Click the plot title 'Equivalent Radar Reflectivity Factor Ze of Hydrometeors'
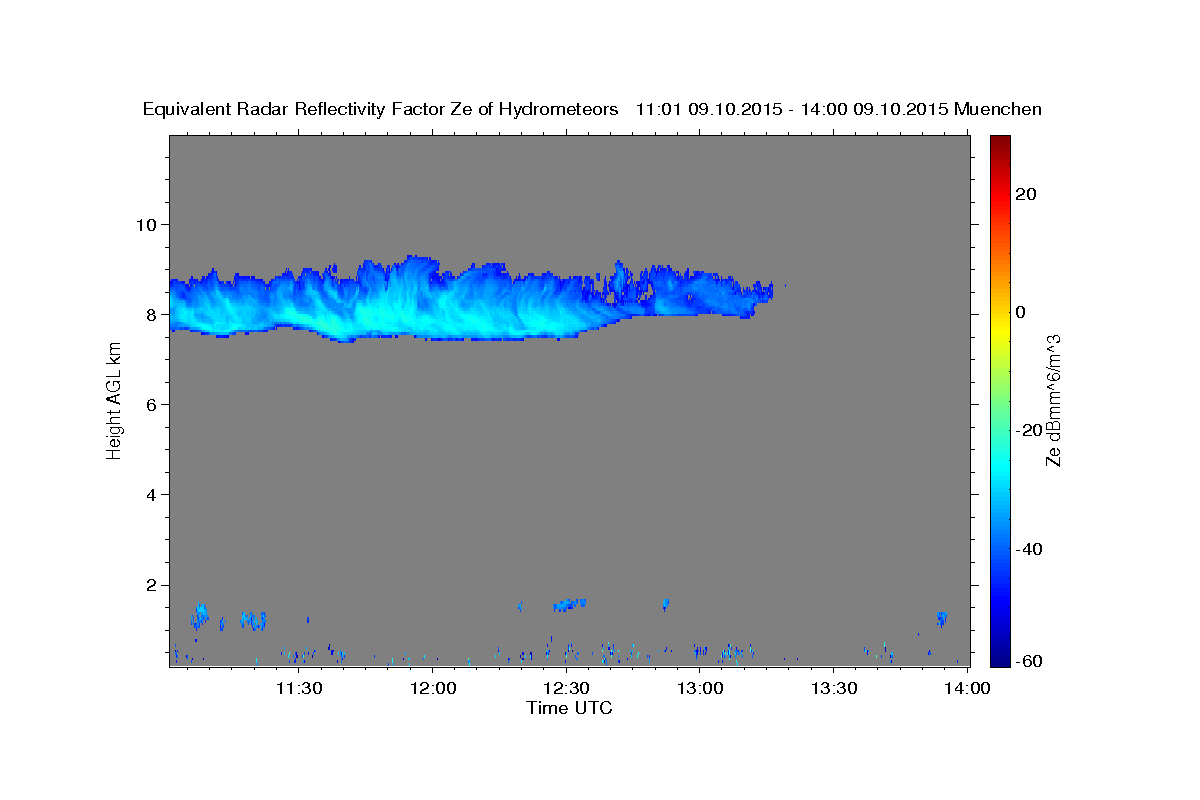The width and height of the screenshot is (1200, 800). coord(381,109)
